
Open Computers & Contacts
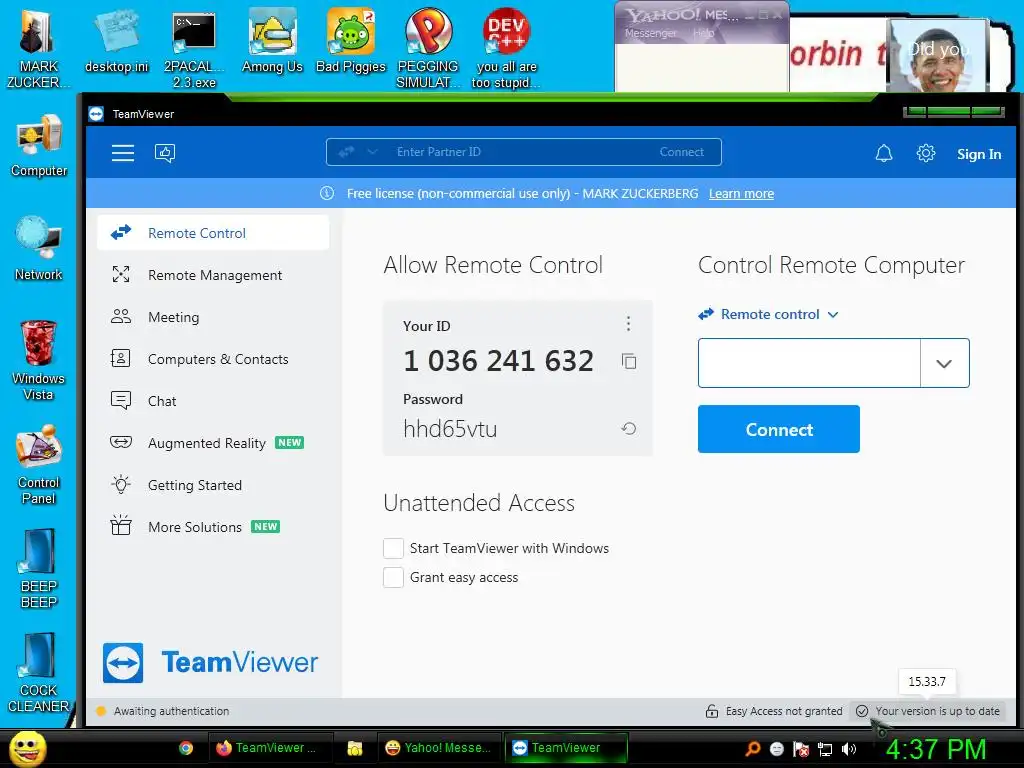click(213, 359)
